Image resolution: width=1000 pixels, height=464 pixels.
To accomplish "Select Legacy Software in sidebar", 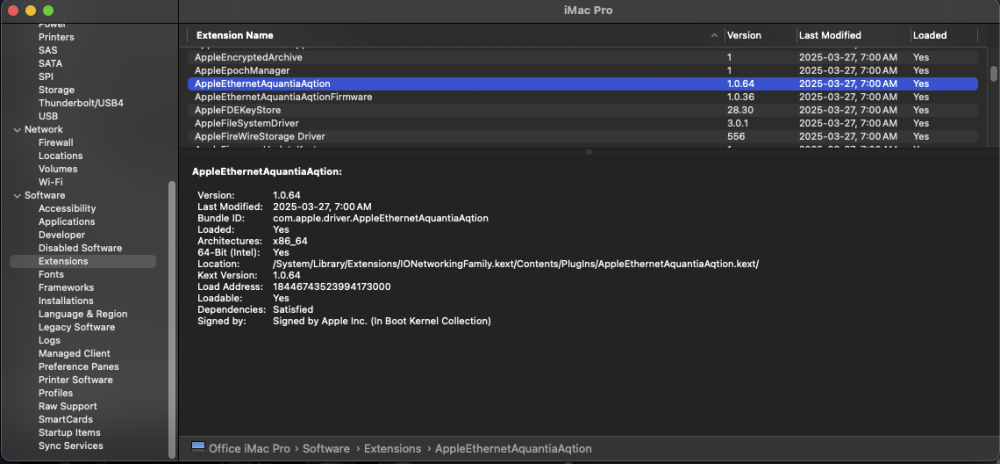I will click(77, 327).
